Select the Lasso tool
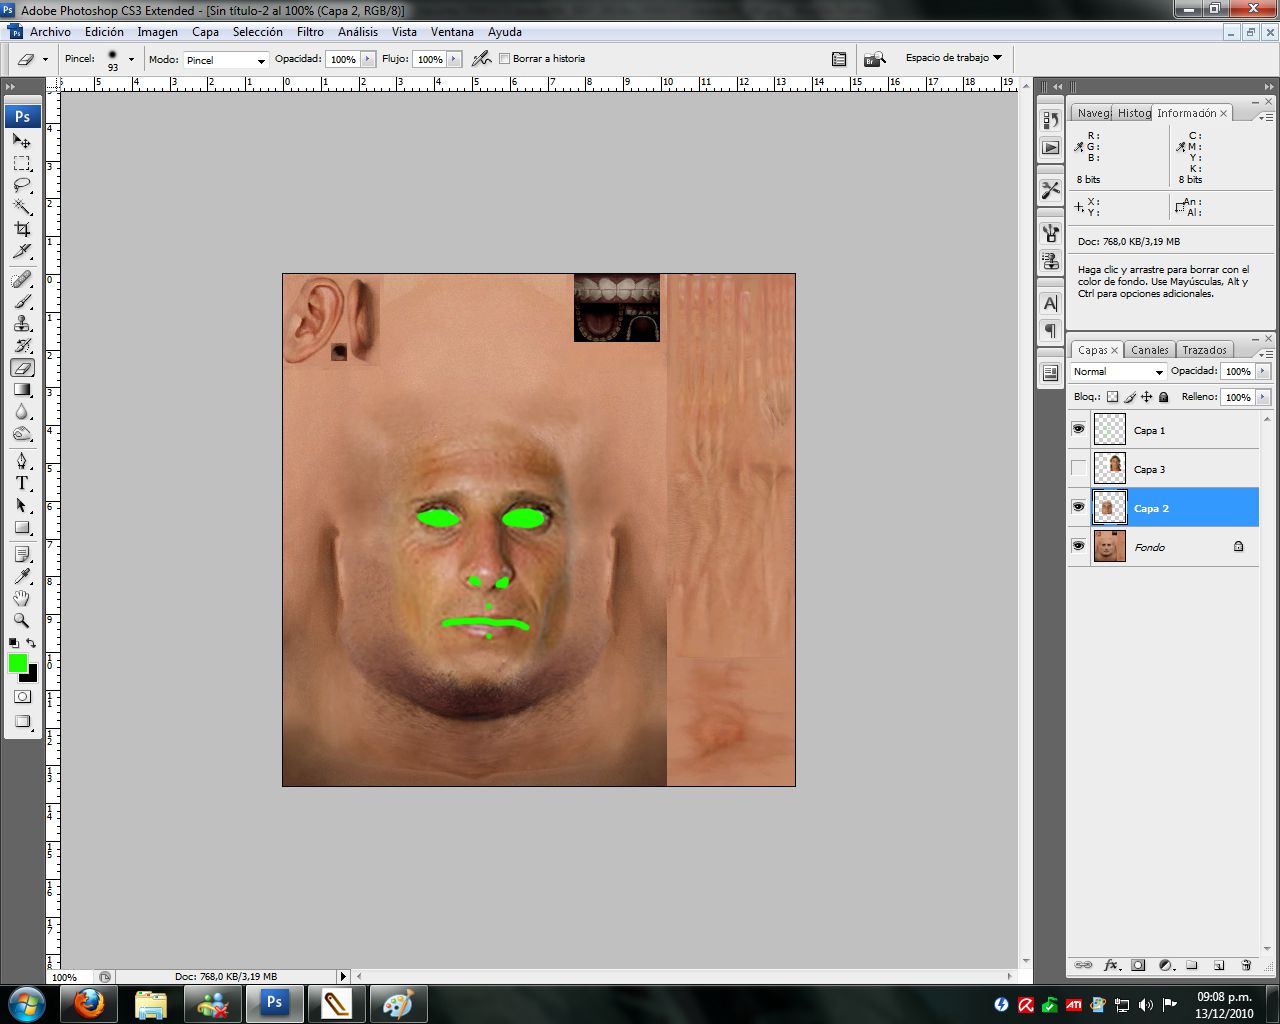This screenshot has width=1280, height=1024. [x=22, y=185]
